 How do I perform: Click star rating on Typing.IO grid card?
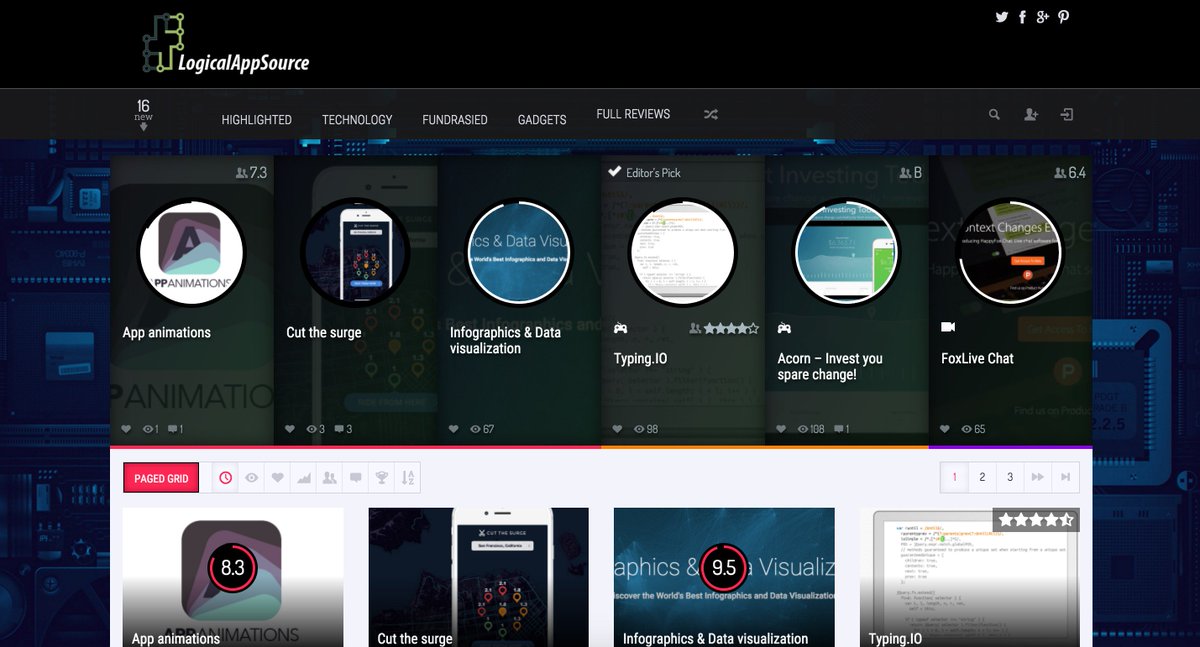tap(1035, 520)
